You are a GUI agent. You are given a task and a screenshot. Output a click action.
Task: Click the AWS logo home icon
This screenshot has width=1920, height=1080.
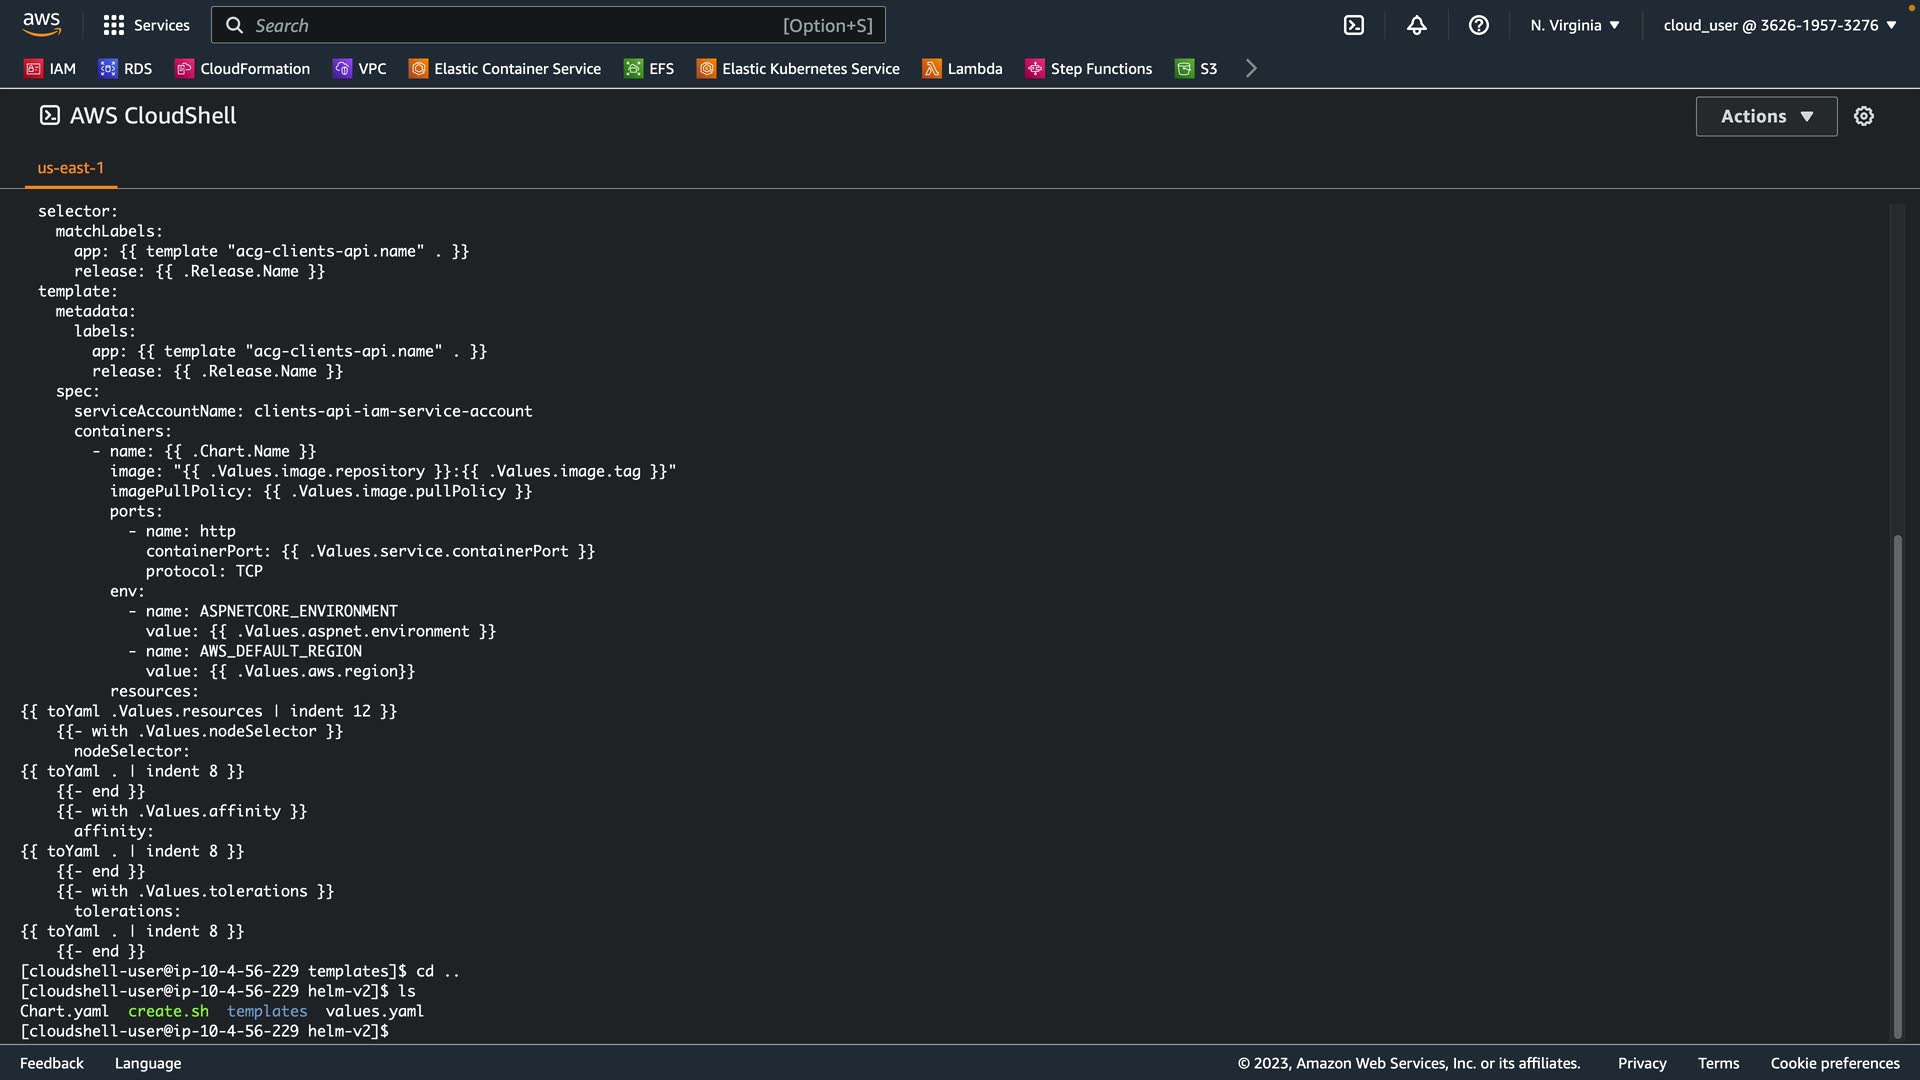click(41, 24)
